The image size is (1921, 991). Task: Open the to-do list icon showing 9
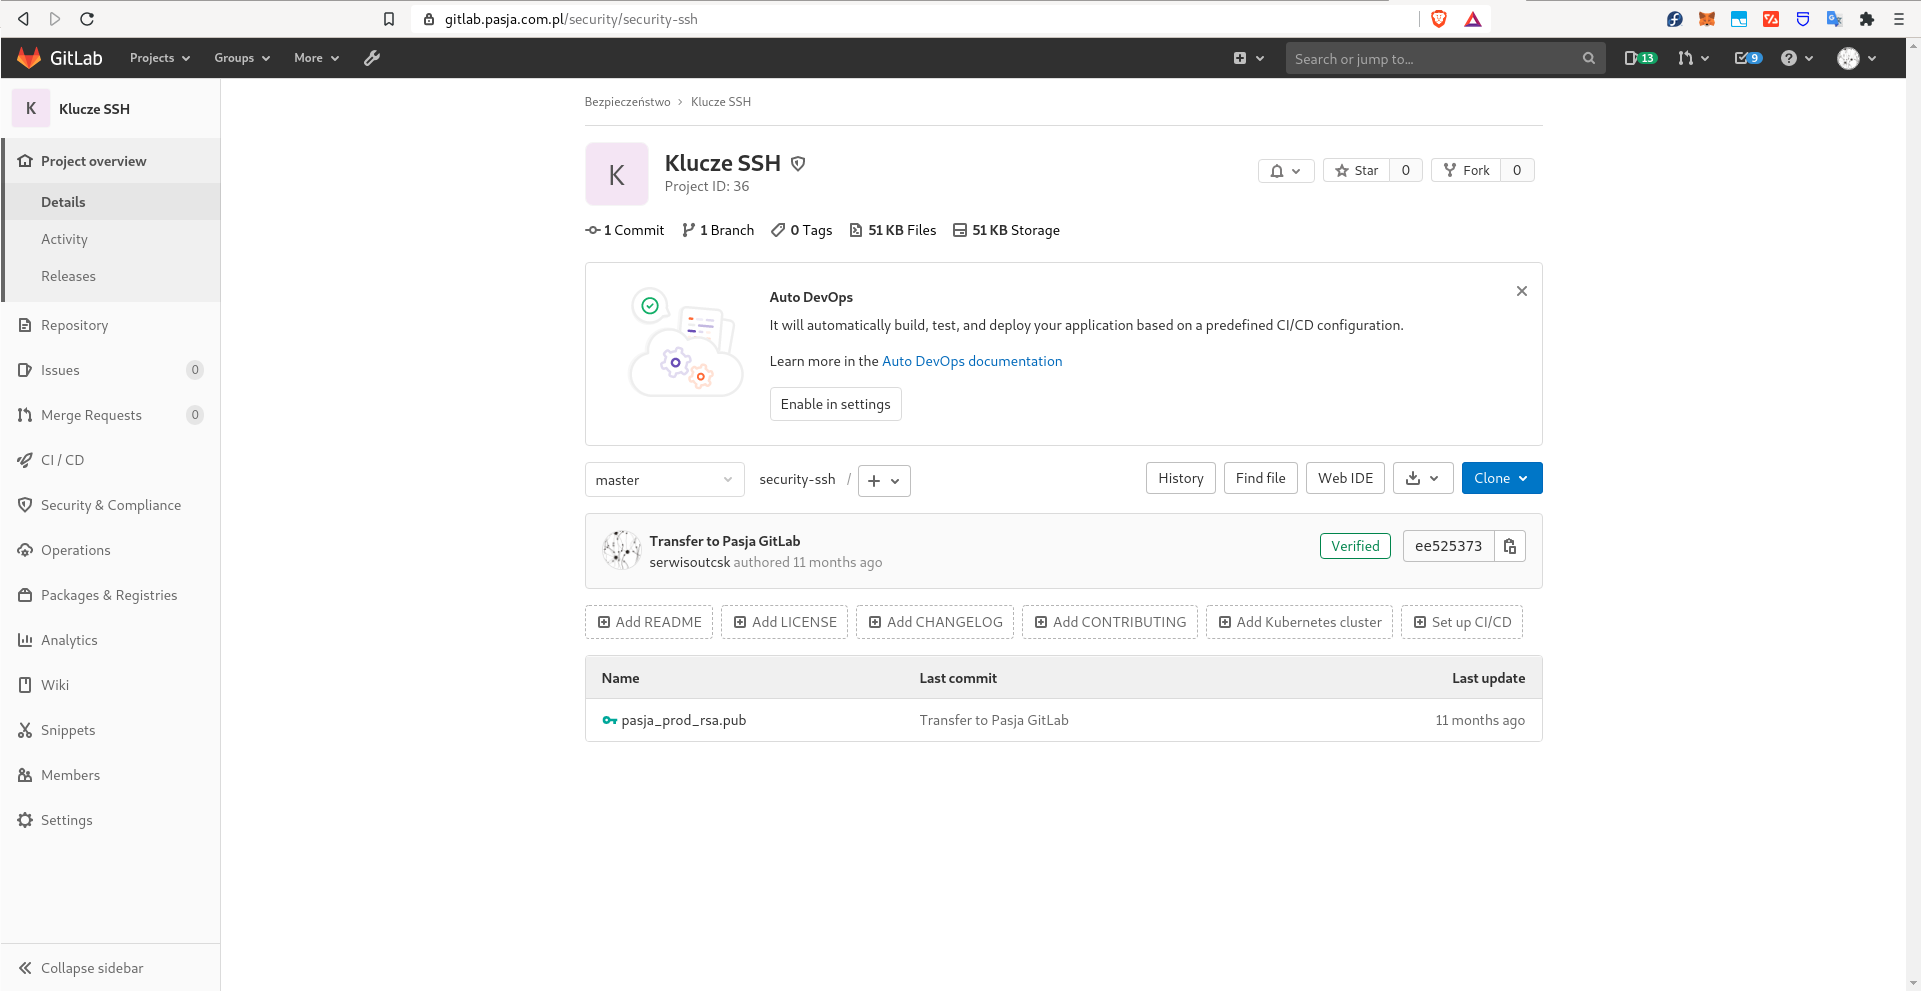click(1748, 58)
